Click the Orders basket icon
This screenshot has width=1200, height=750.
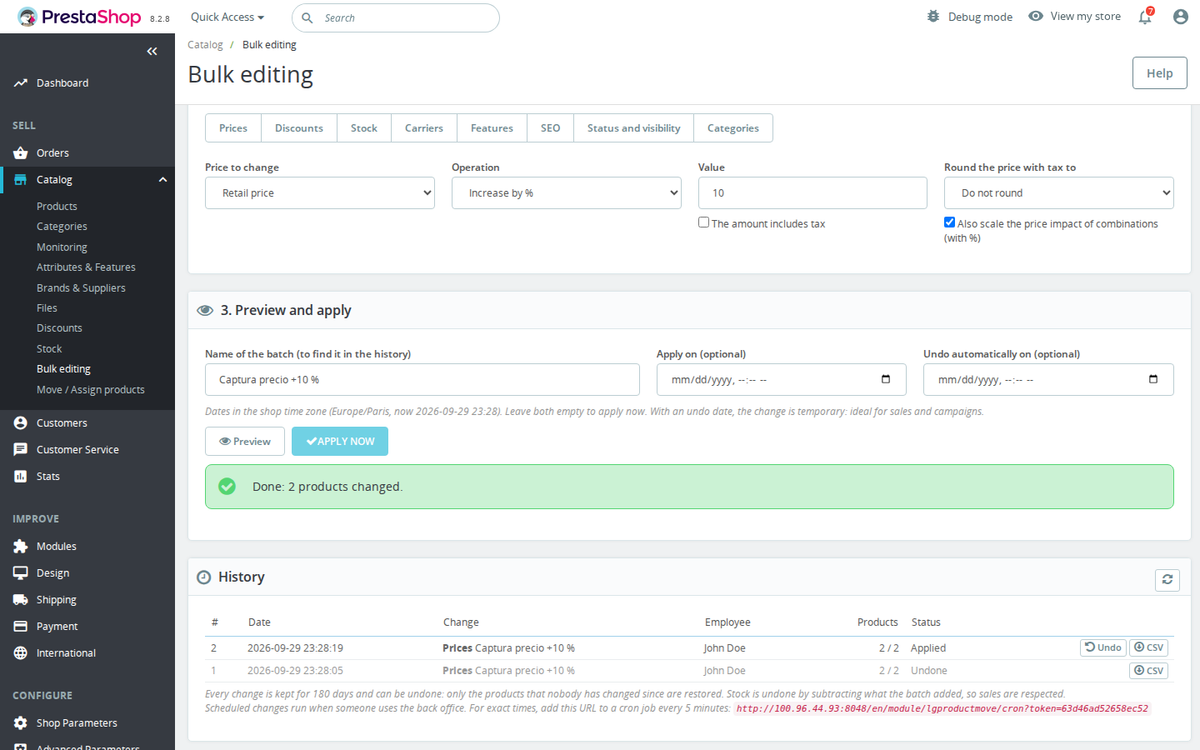click(20, 153)
